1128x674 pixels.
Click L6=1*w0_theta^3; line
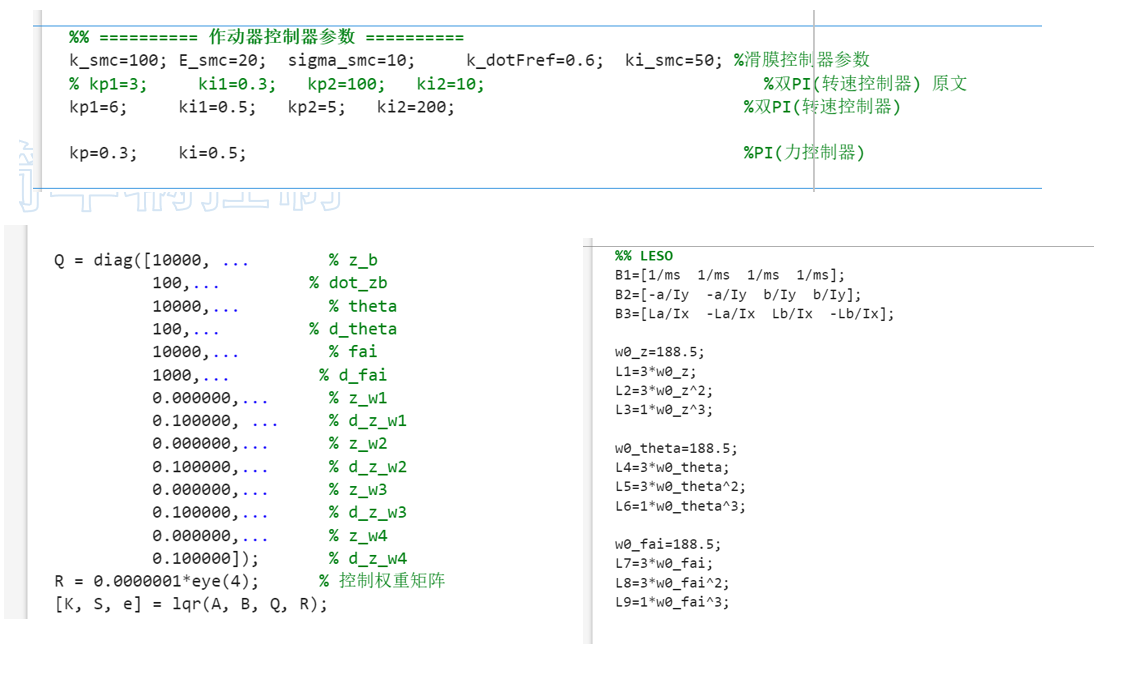coord(681,506)
